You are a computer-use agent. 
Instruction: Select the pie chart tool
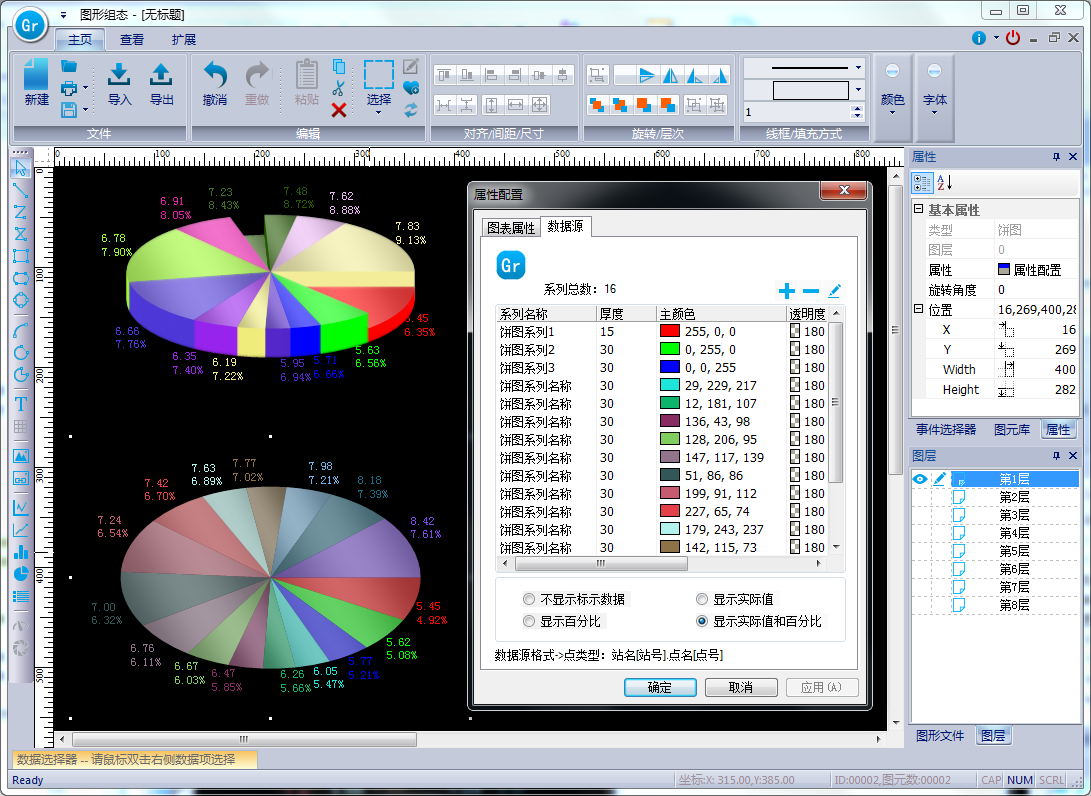tap(21, 574)
